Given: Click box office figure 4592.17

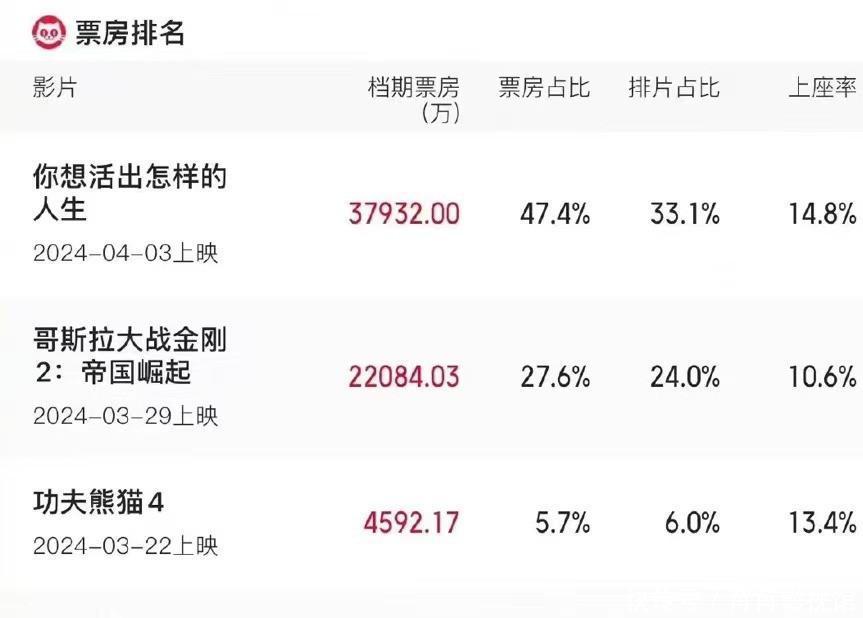Looking at the screenshot, I should point(411,522).
